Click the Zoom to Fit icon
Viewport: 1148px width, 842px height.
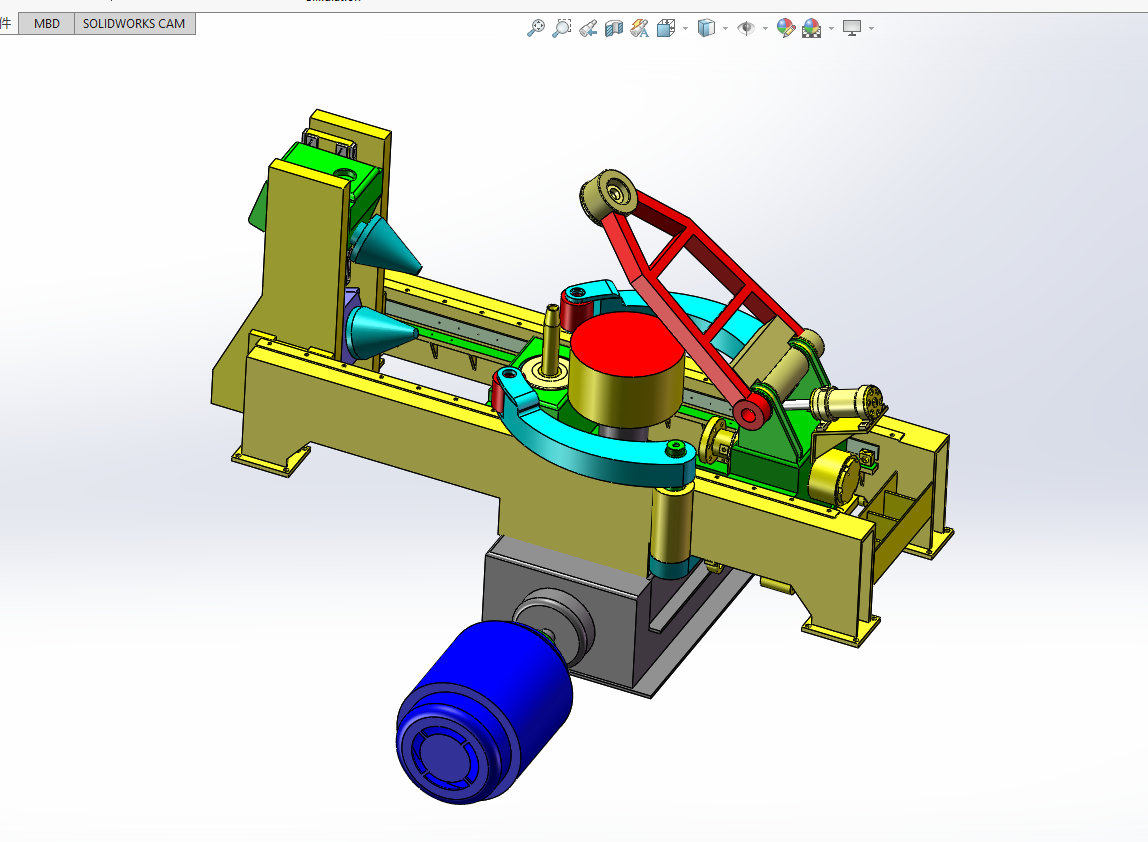[536, 29]
